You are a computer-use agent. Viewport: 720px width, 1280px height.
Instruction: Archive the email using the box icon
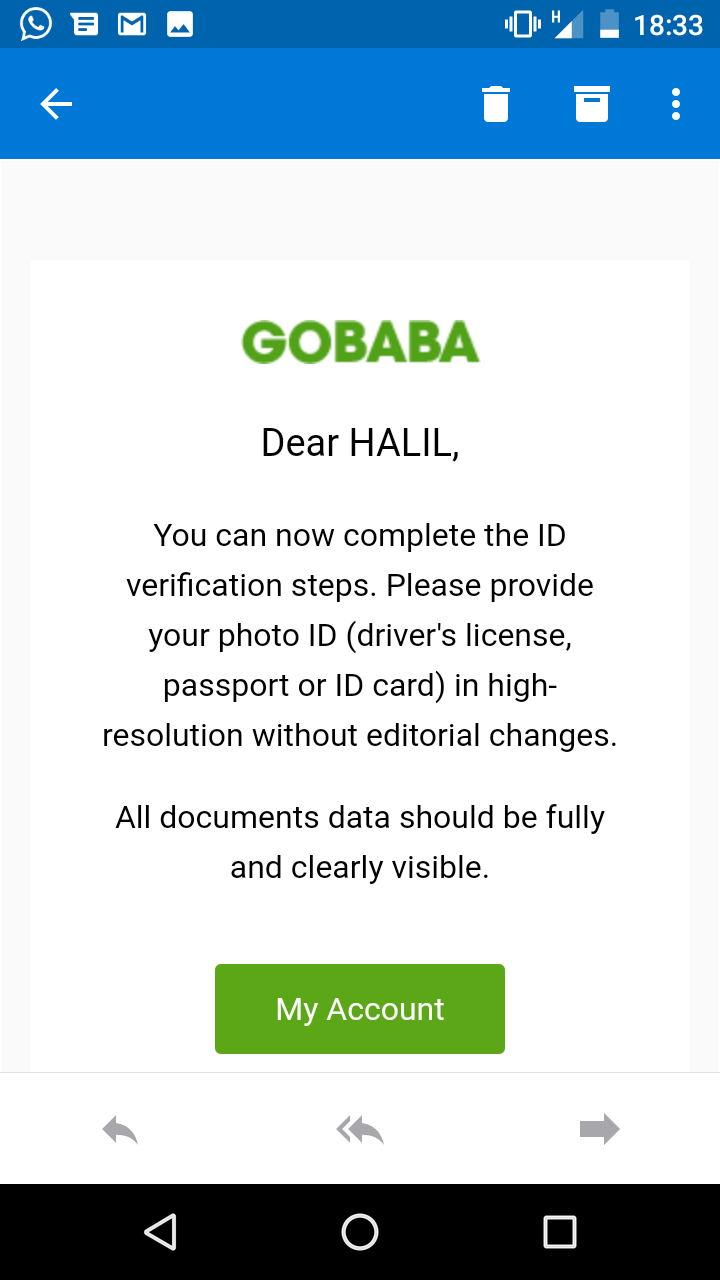[592, 104]
